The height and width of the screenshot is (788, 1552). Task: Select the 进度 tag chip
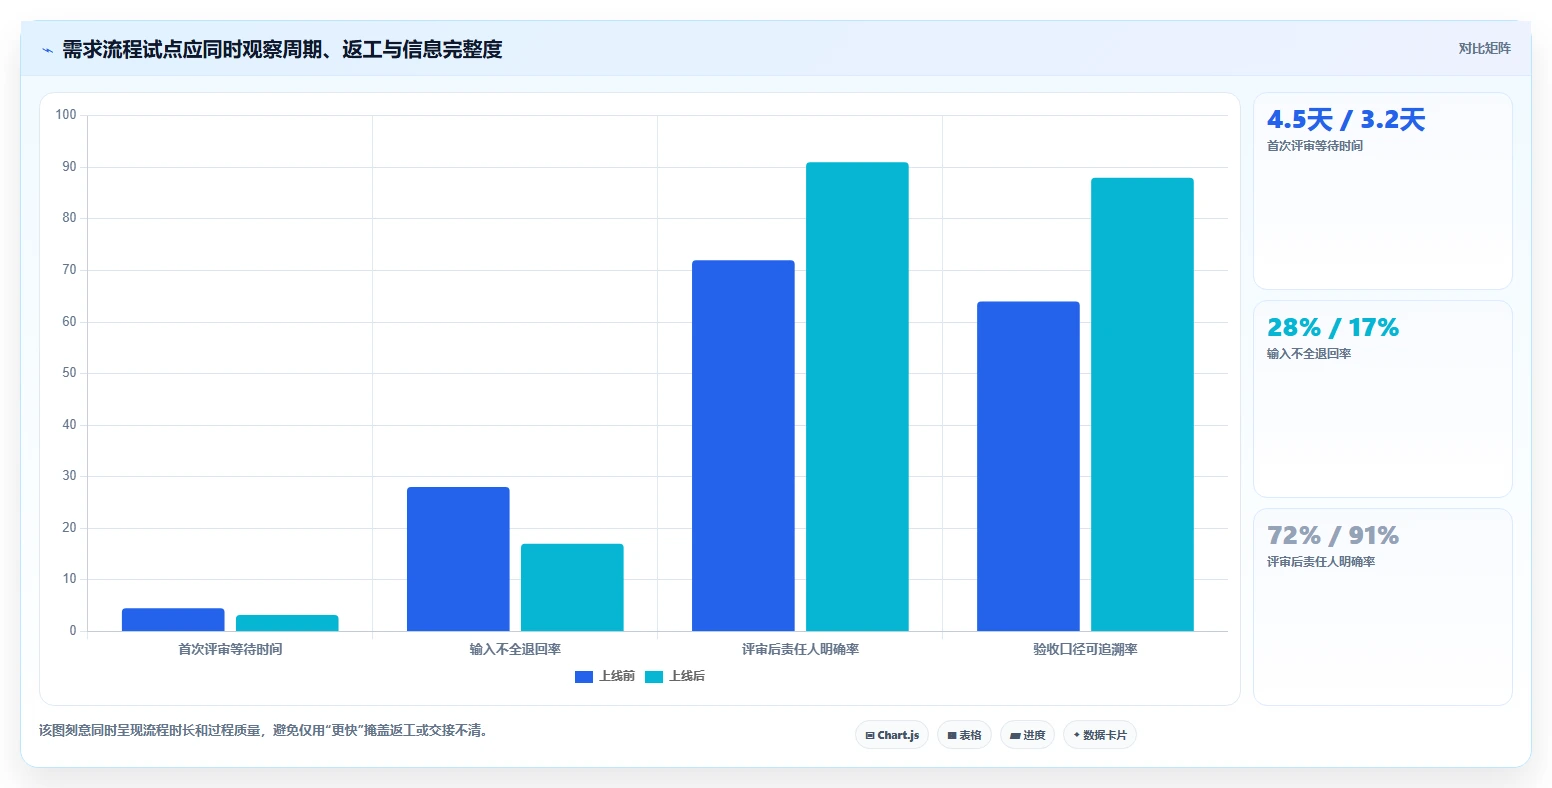click(x=1028, y=735)
